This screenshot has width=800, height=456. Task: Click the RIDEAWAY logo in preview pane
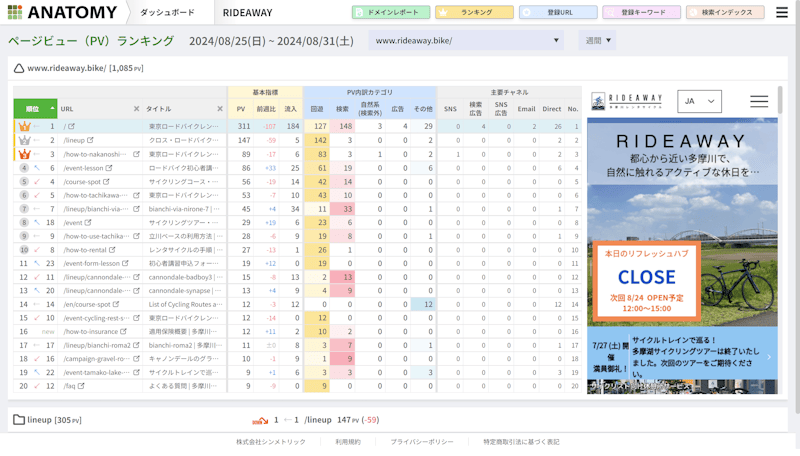[627, 101]
